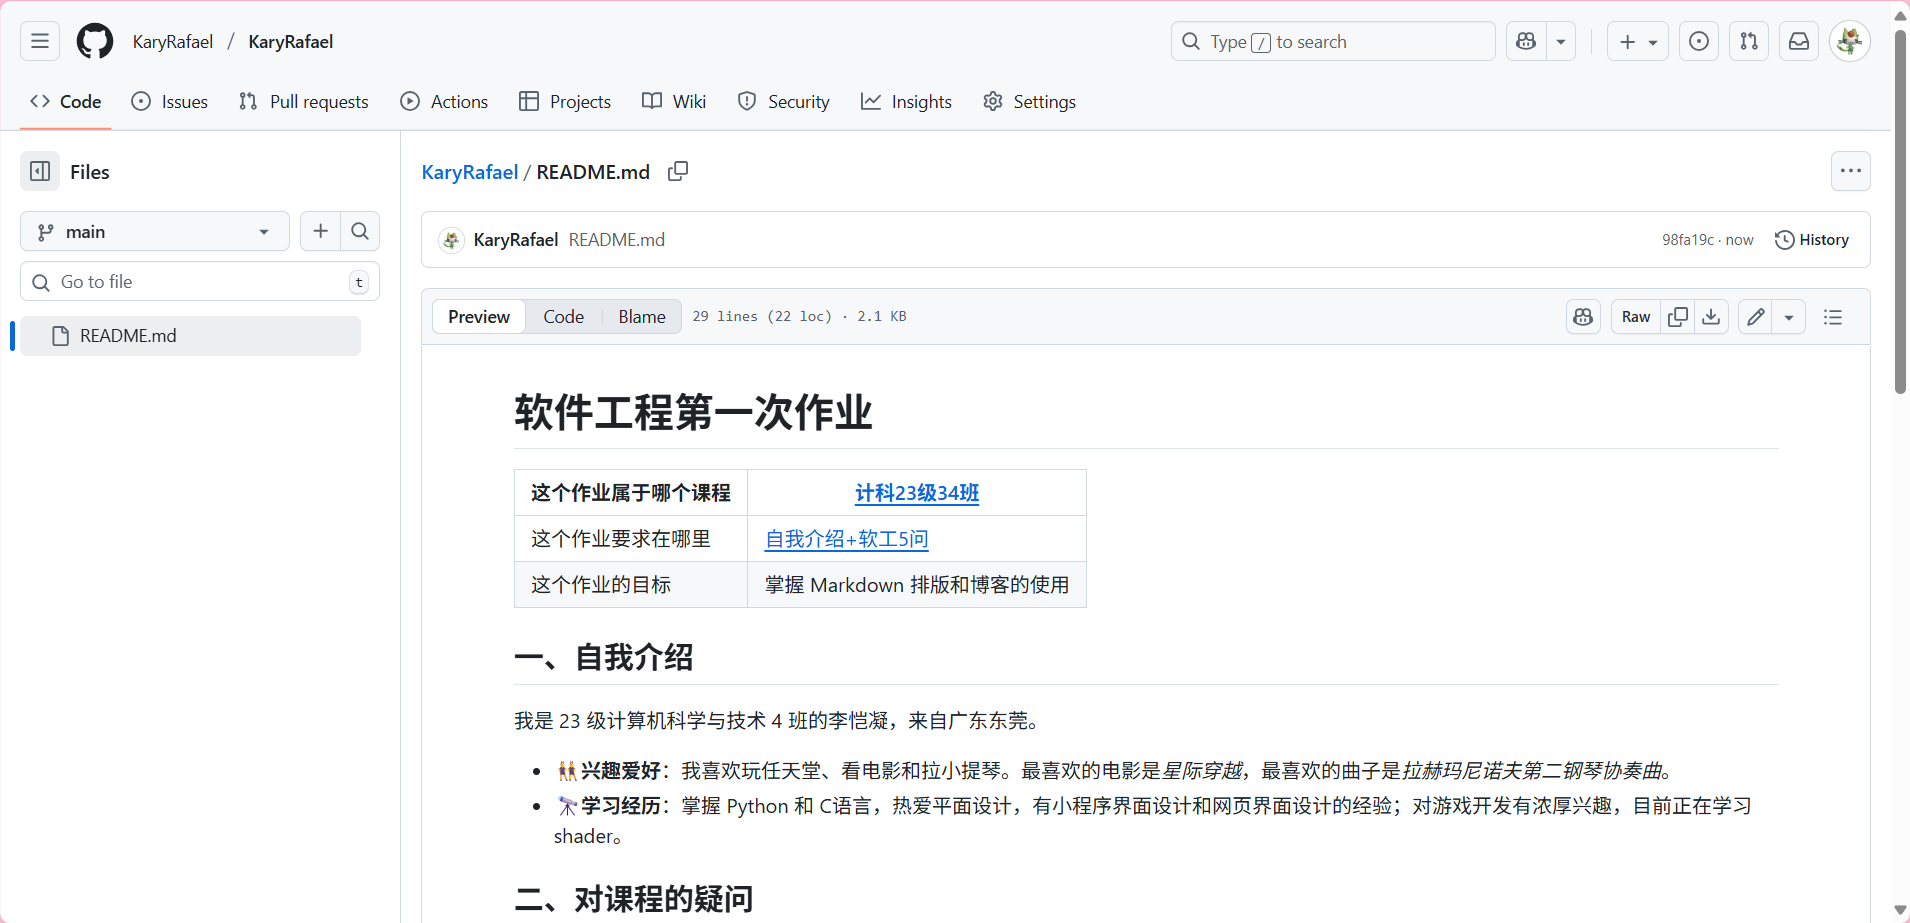Image resolution: width=1910 pixels, height=923 pixels.
Task: Open the hamburger navigation menu
Action: [x=39, y=41]
